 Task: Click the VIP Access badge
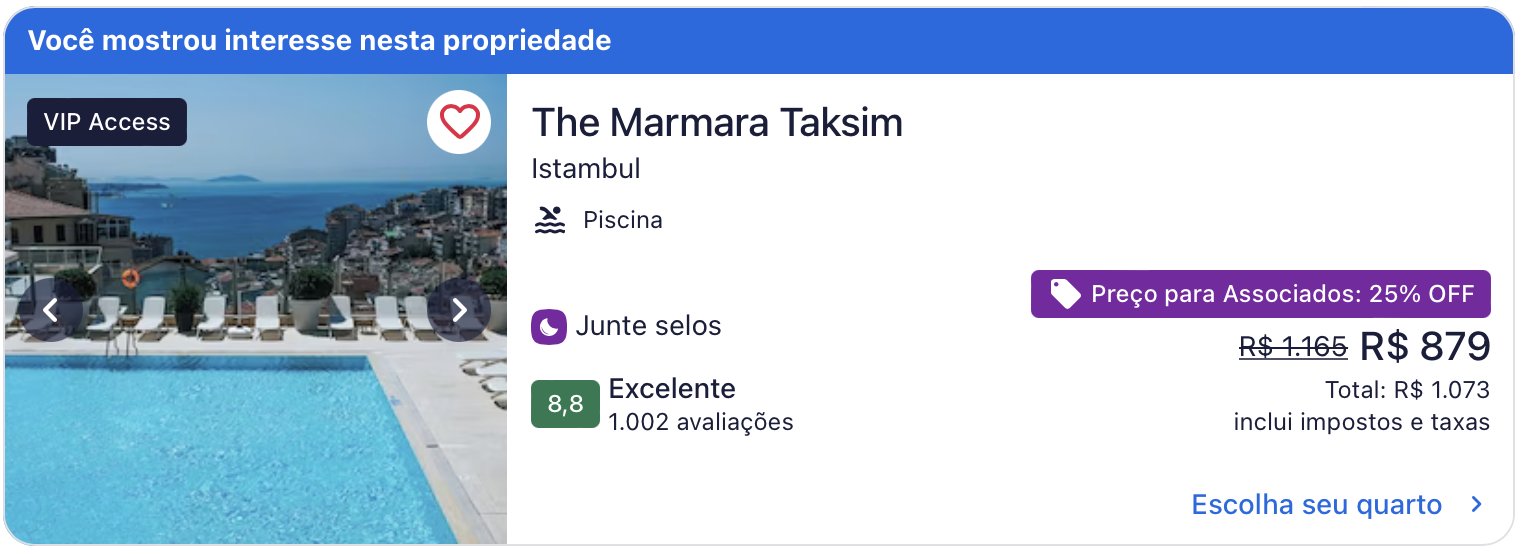pos(107,122)
